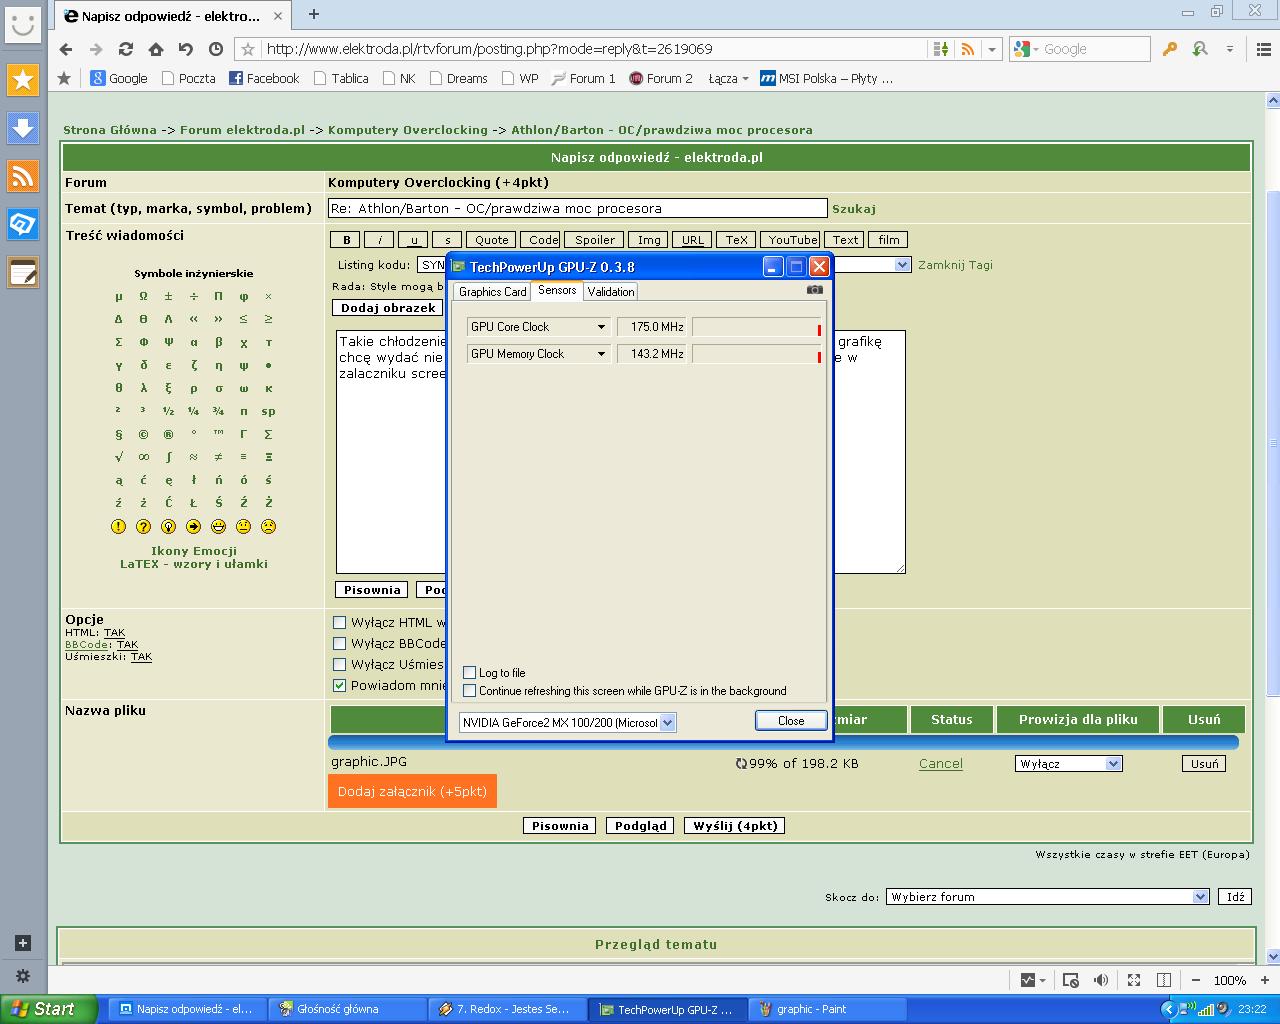Uncheck the Powiadom mnie checkbox
The height and width of the screenshot is (1024, 1280).
tap(340, 686)
